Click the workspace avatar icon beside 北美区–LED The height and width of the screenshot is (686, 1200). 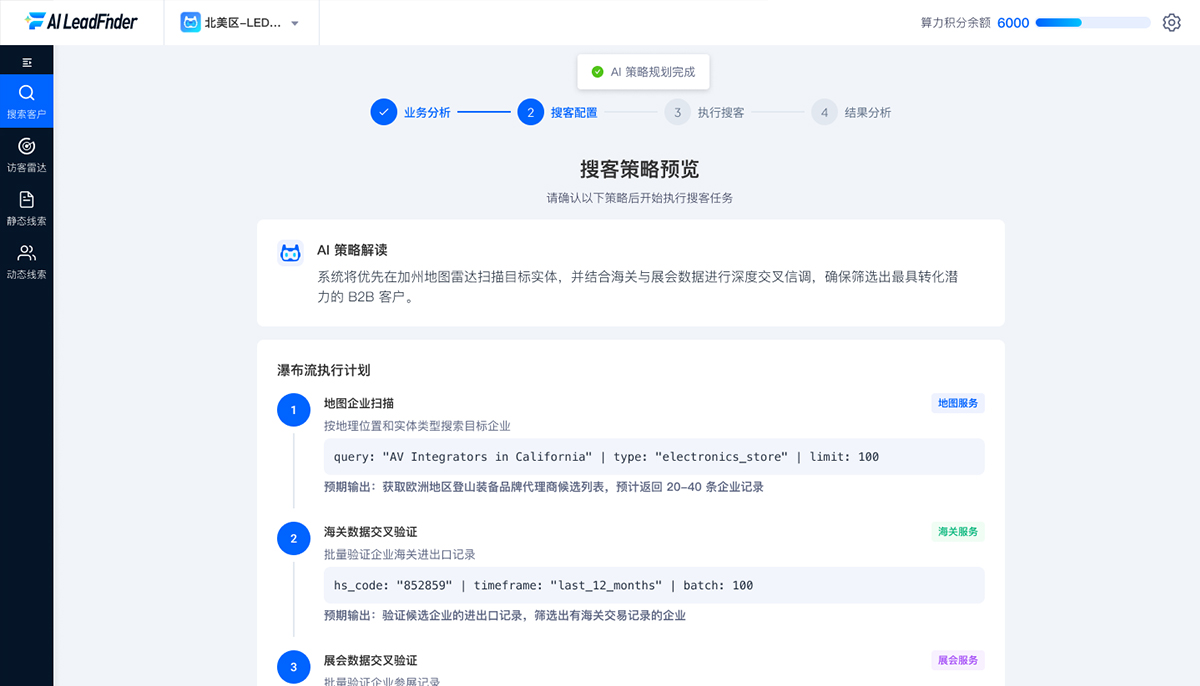(x=190, y=22)
